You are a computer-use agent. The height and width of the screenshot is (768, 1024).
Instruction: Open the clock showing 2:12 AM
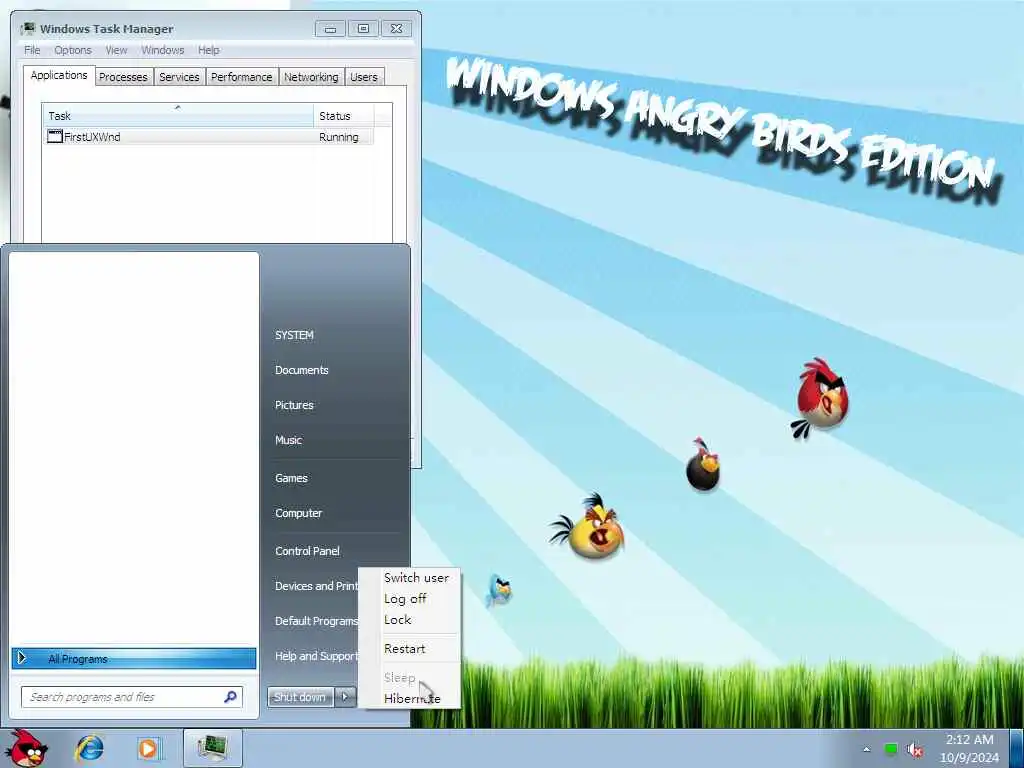tap(969, 748)
